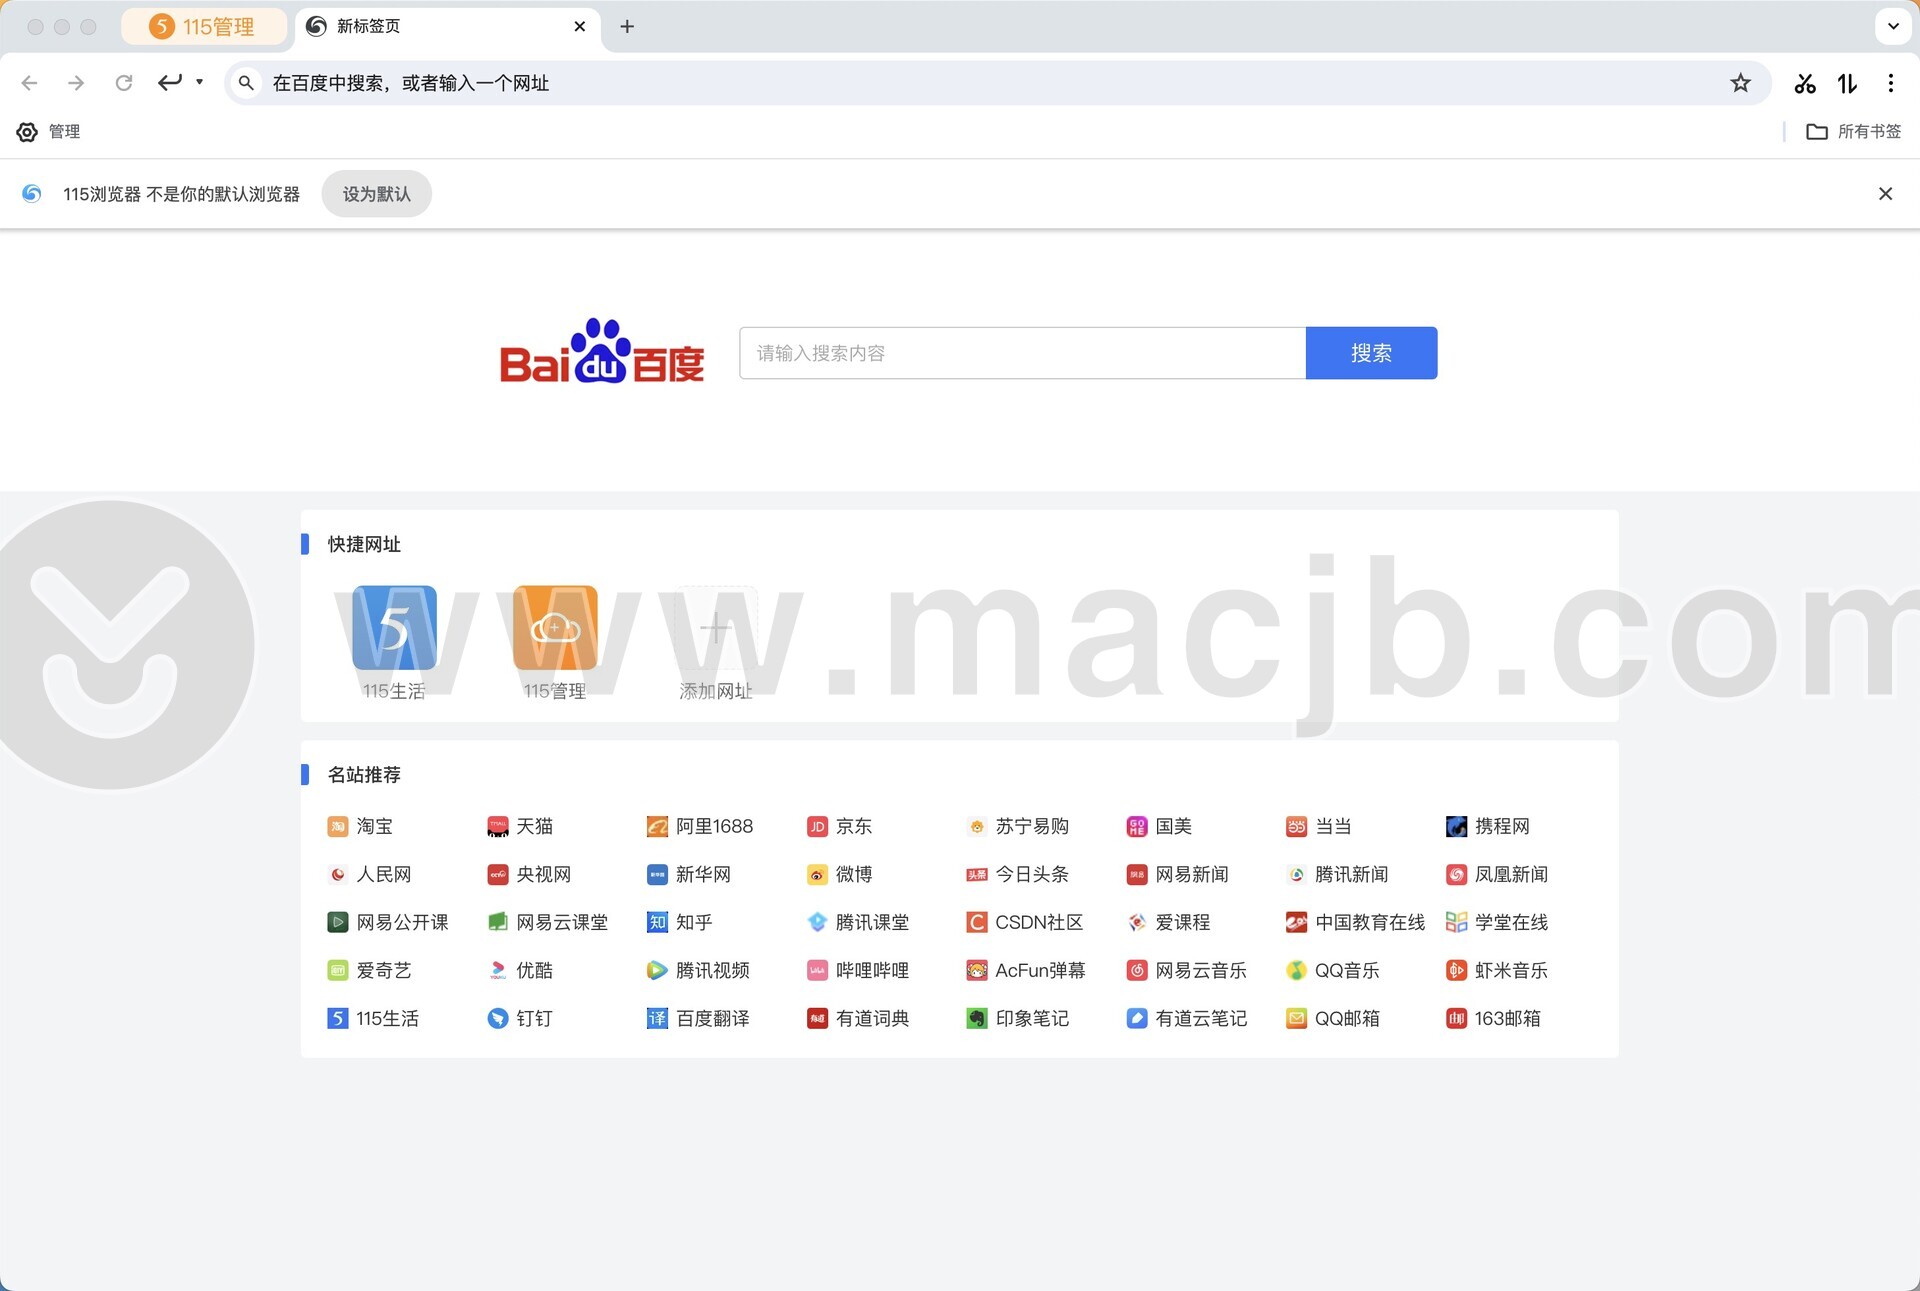Click the undo closed tab arrow icon
Screen dimensions: 1920x1291
tap(170, 82)
